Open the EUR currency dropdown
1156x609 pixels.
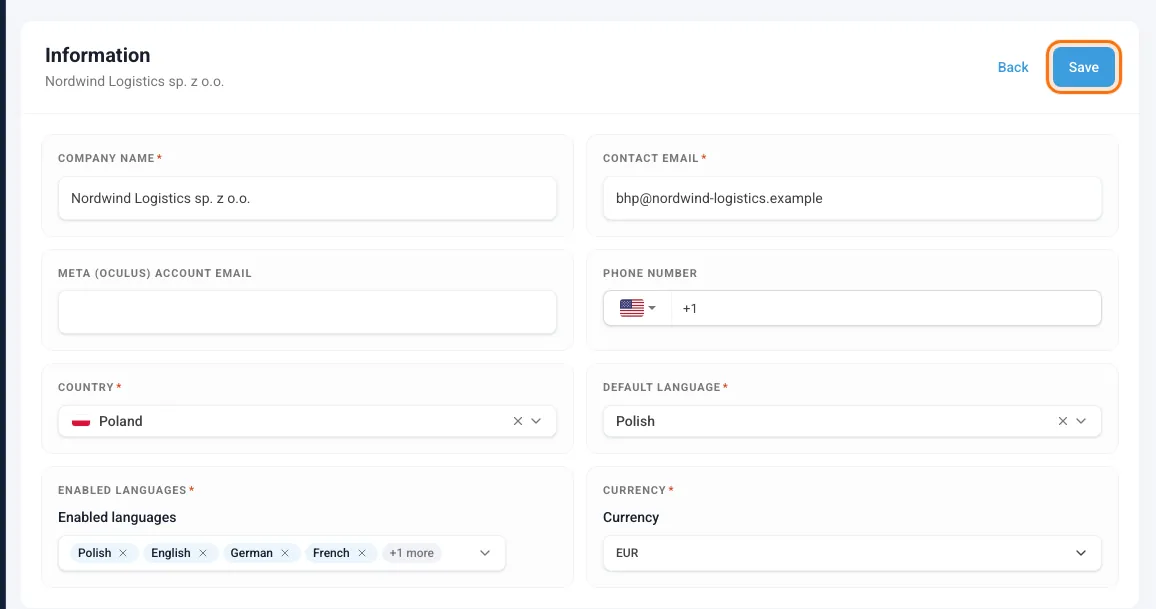852,553
